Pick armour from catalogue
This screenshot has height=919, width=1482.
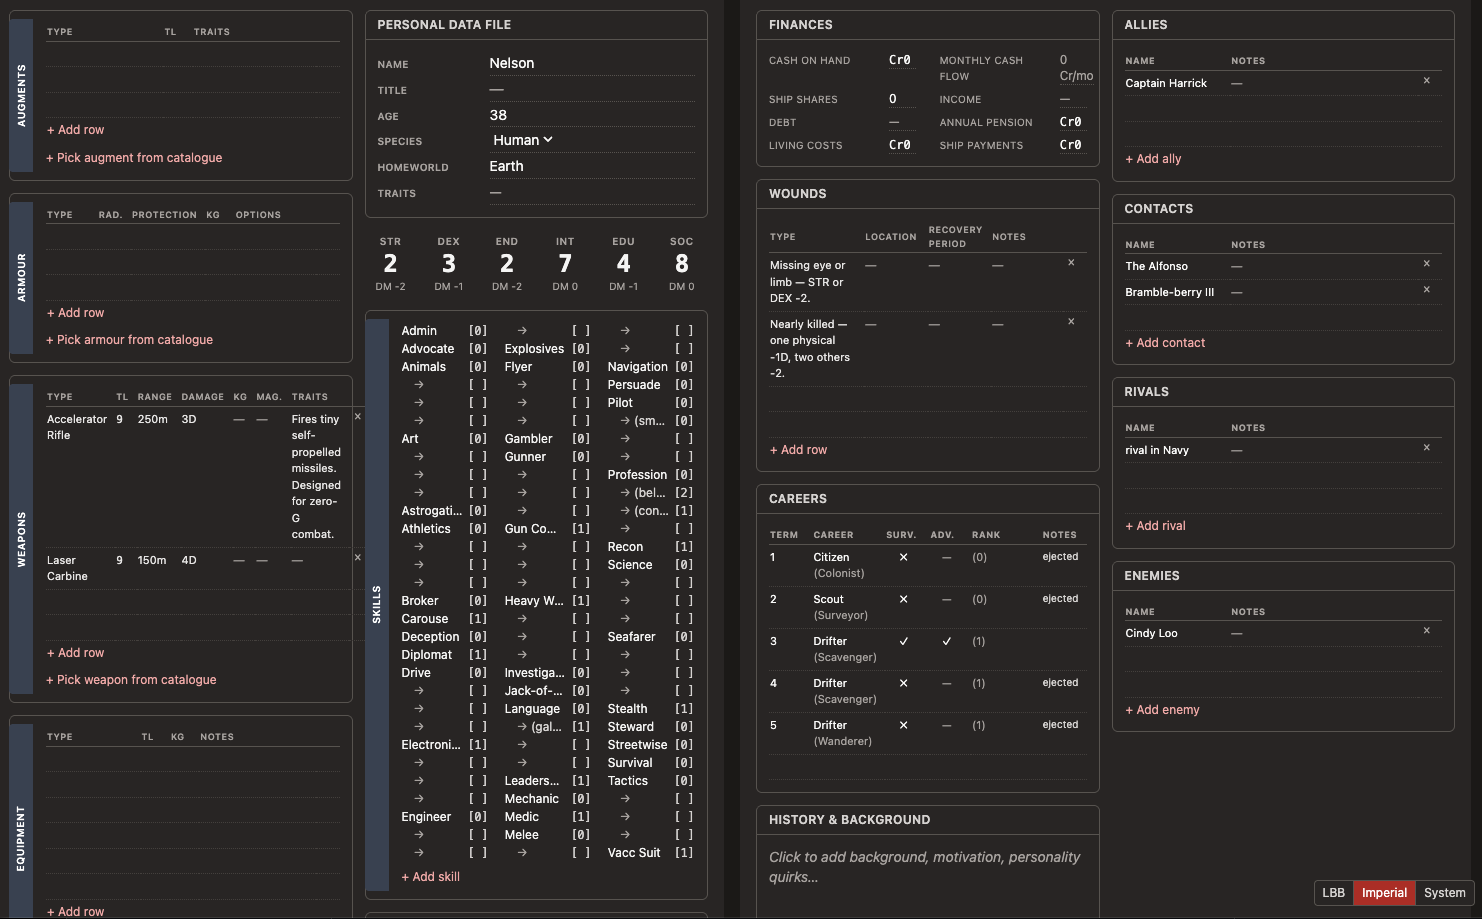click(130, 340)
